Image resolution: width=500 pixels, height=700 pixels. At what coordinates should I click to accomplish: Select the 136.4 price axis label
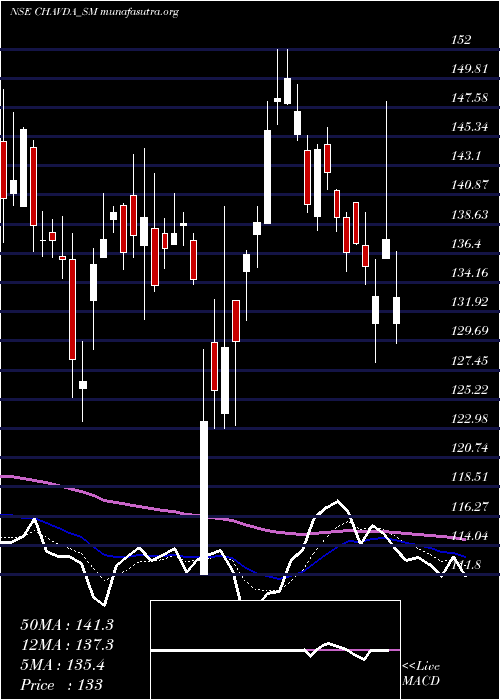point(466,244)
